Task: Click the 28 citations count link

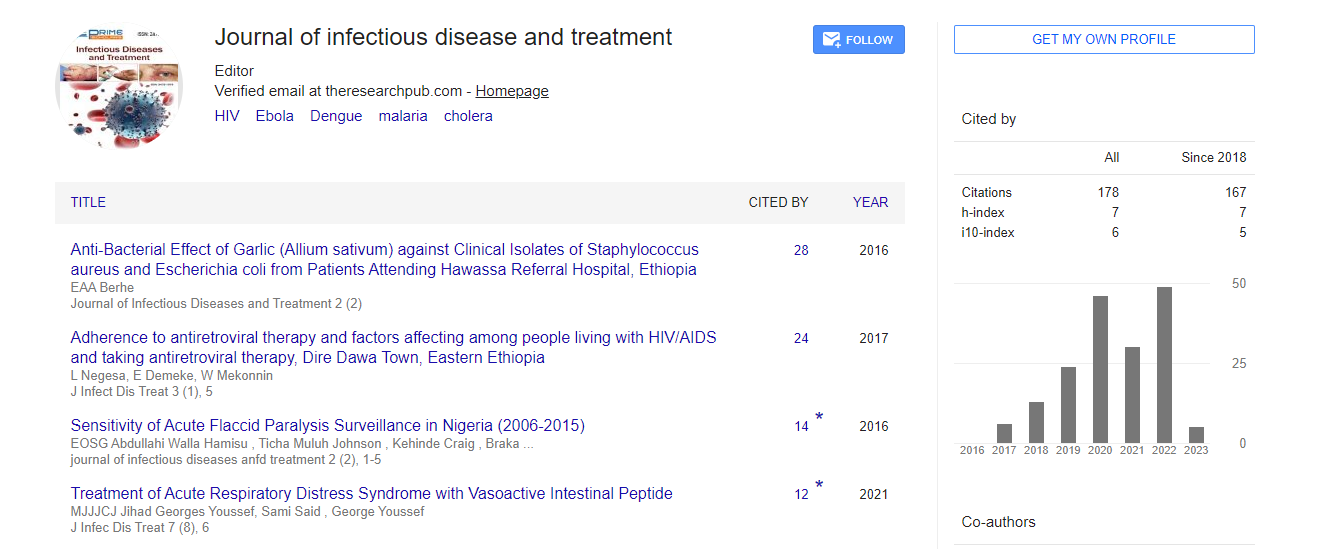Action: click(801, 250)
